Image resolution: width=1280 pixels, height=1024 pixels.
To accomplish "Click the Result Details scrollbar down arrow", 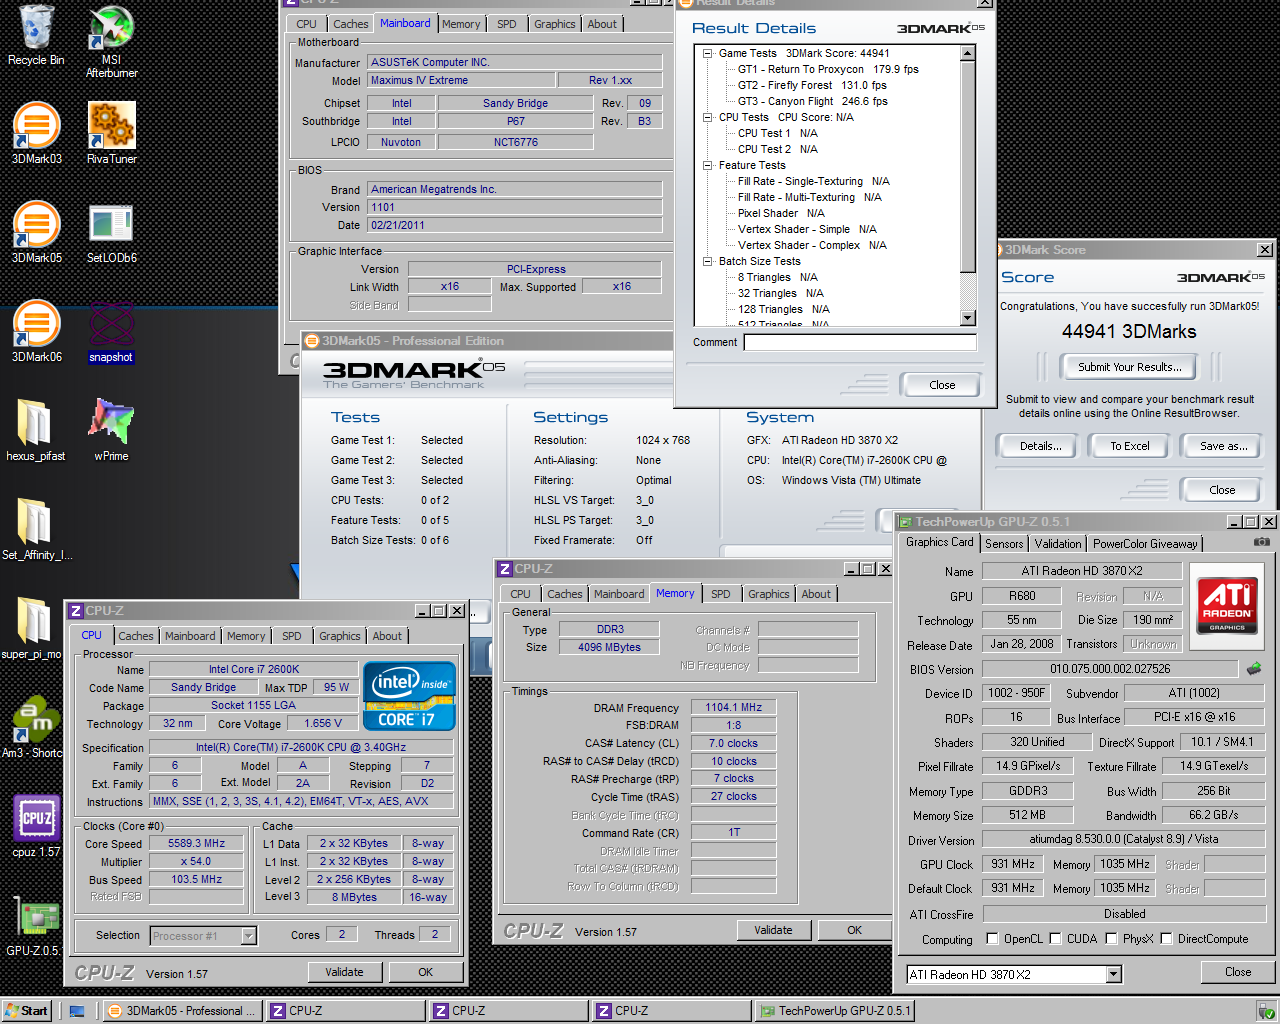I will pyautogui.click(x=967, y=318).
